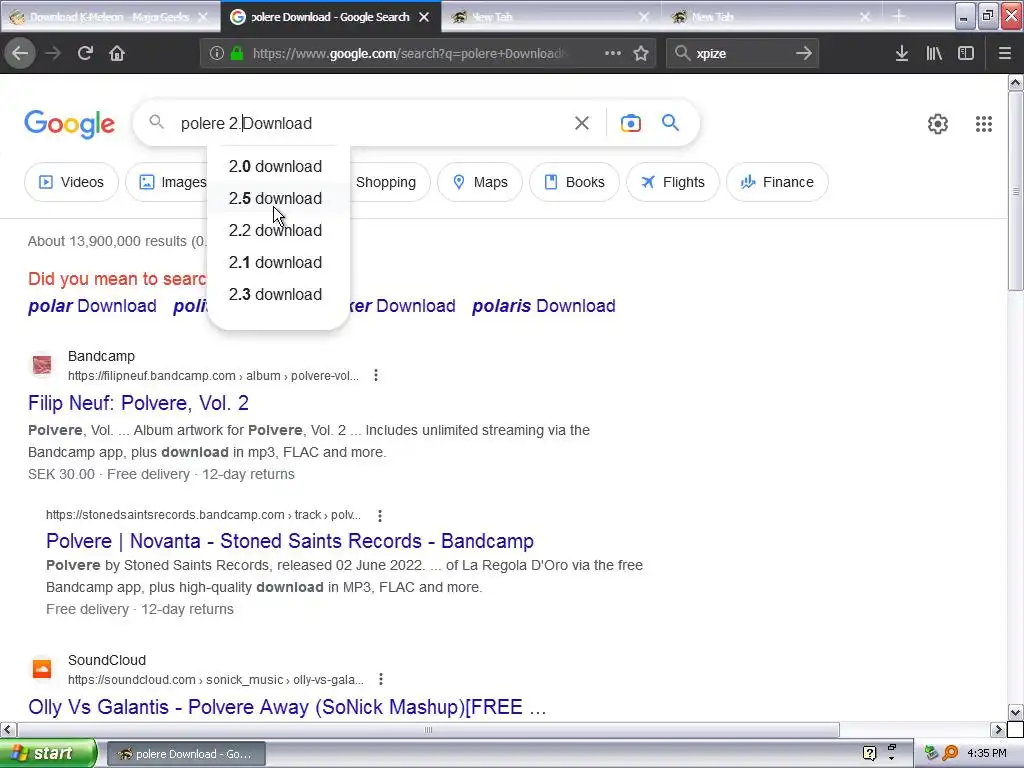Open options for Stoned Saints result

coord(379,515)
